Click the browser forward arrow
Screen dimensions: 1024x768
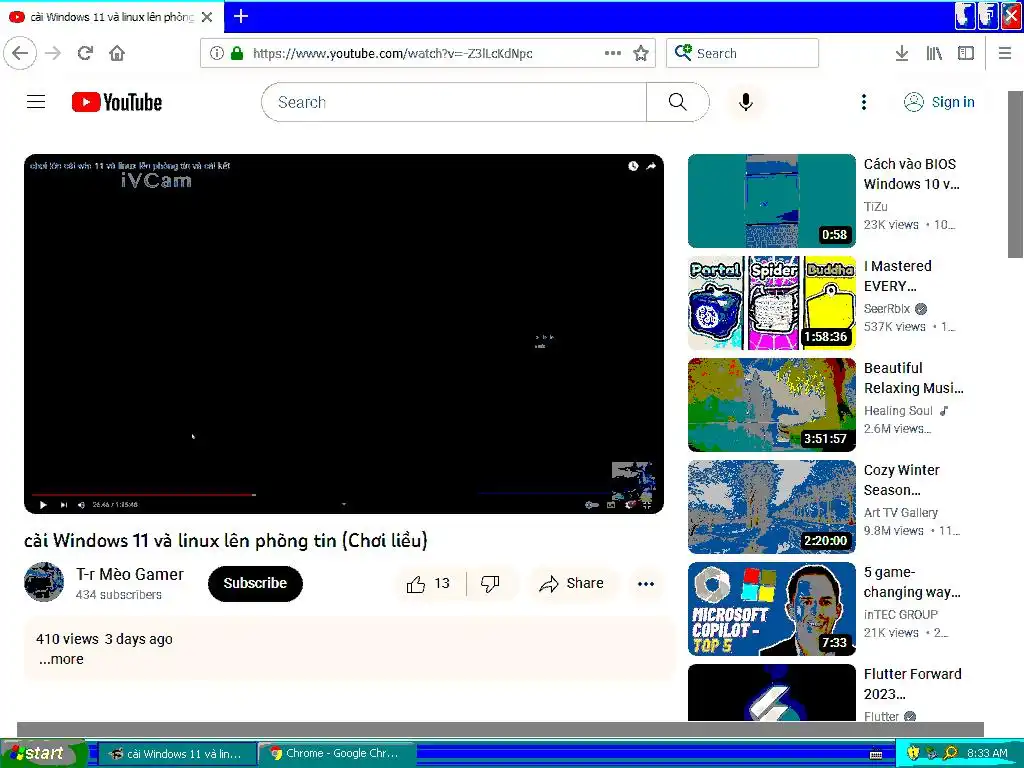tap(53, 53)
